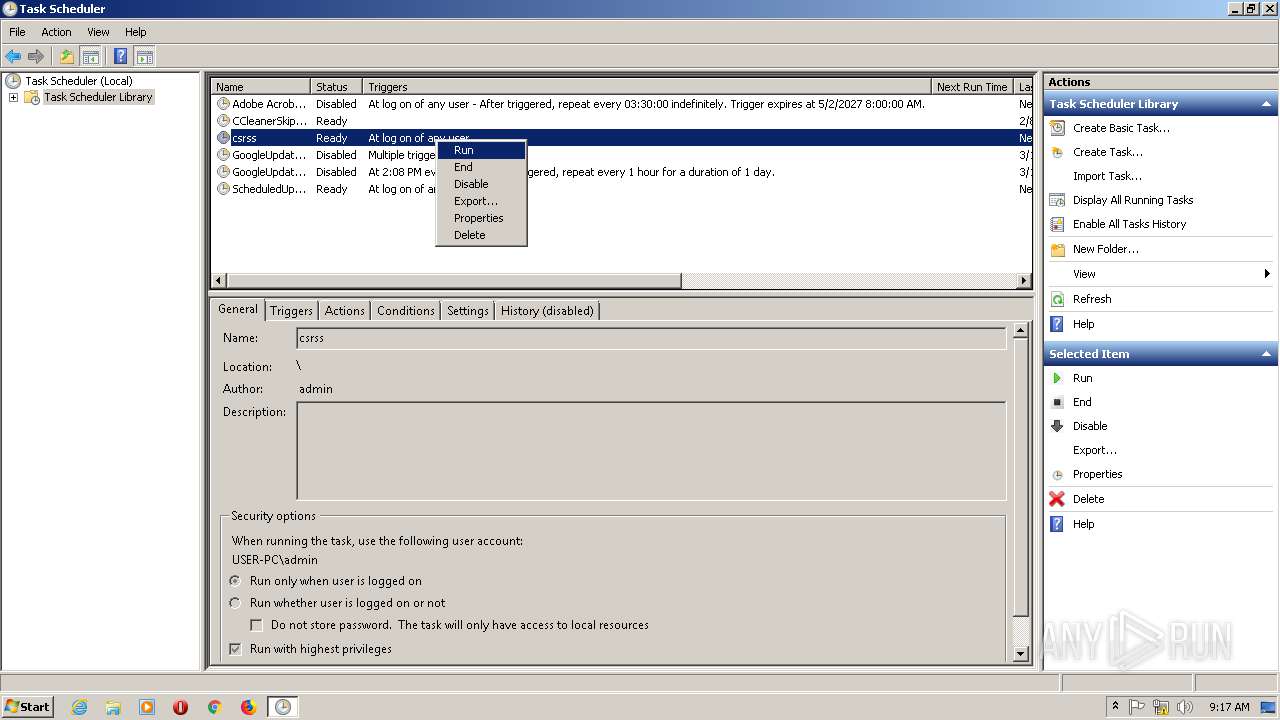Image resolution: width=1280 pixels, height=720 pixels.
Task: Show hidden icons in system tray
Action: (1115, 706)
